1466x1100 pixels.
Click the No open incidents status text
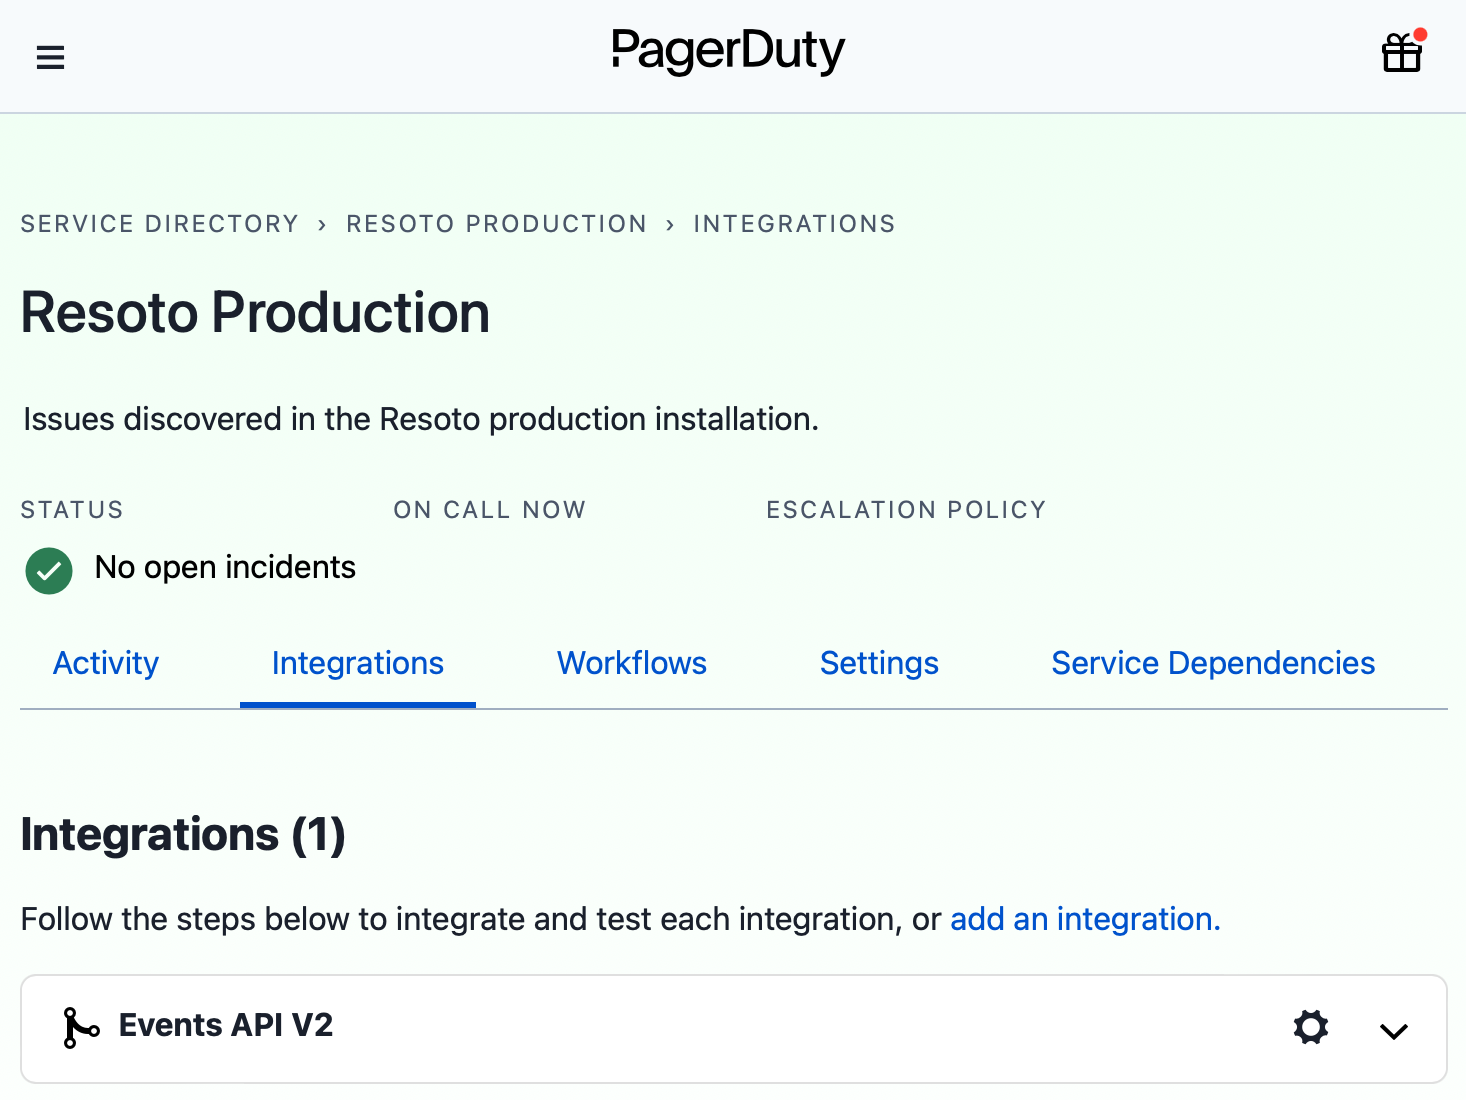pyautogui.click(x=225, y=567)
